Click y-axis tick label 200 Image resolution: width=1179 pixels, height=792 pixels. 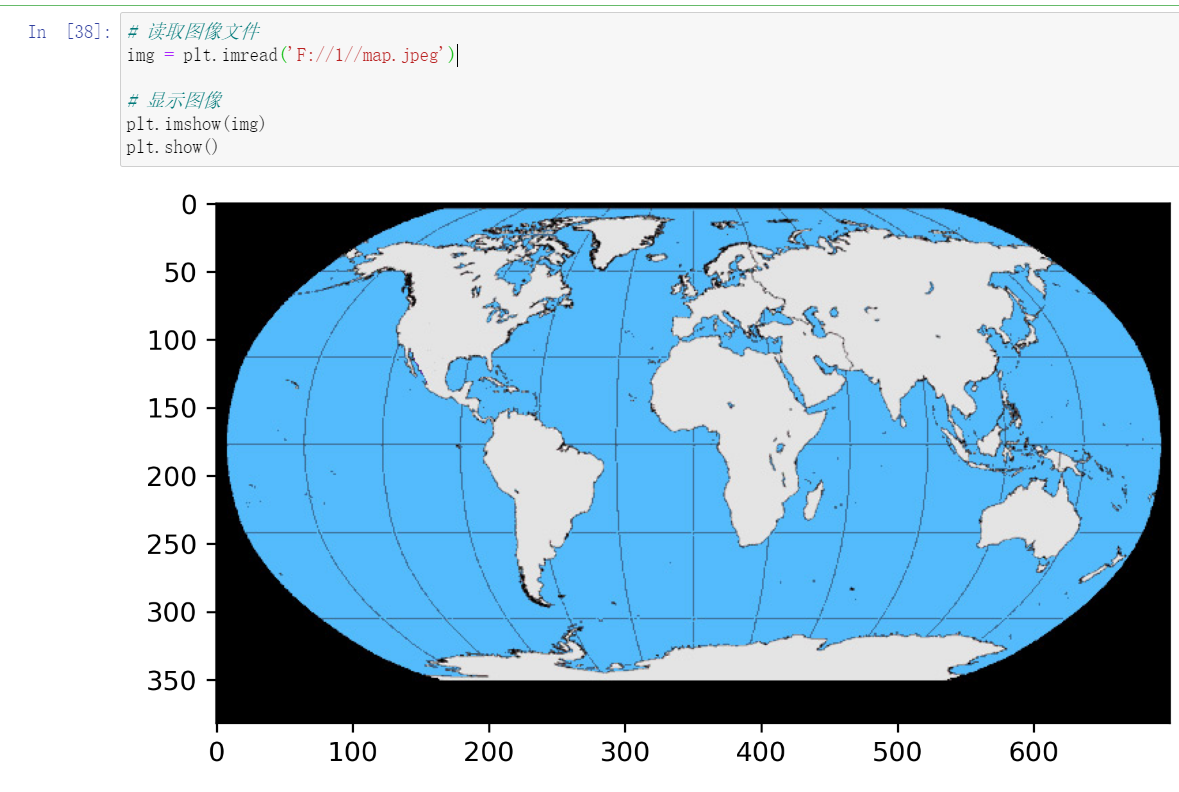click(x=171, y=477)
